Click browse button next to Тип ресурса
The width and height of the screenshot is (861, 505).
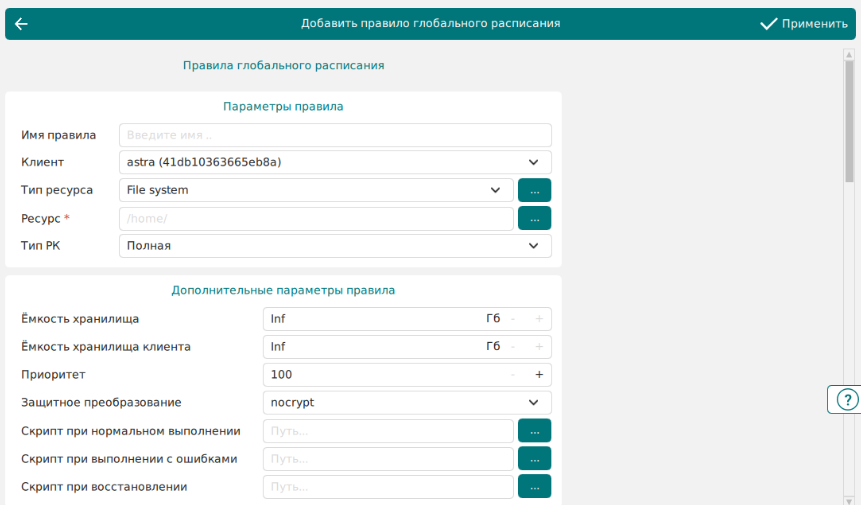point(534,190)
